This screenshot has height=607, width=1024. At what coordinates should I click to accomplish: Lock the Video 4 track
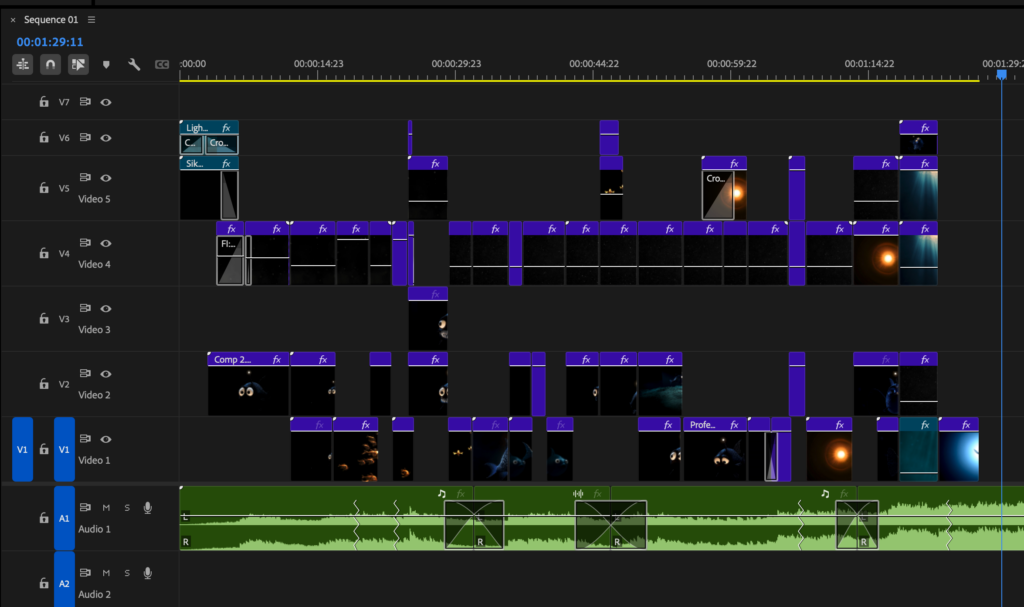pos(43,254)
